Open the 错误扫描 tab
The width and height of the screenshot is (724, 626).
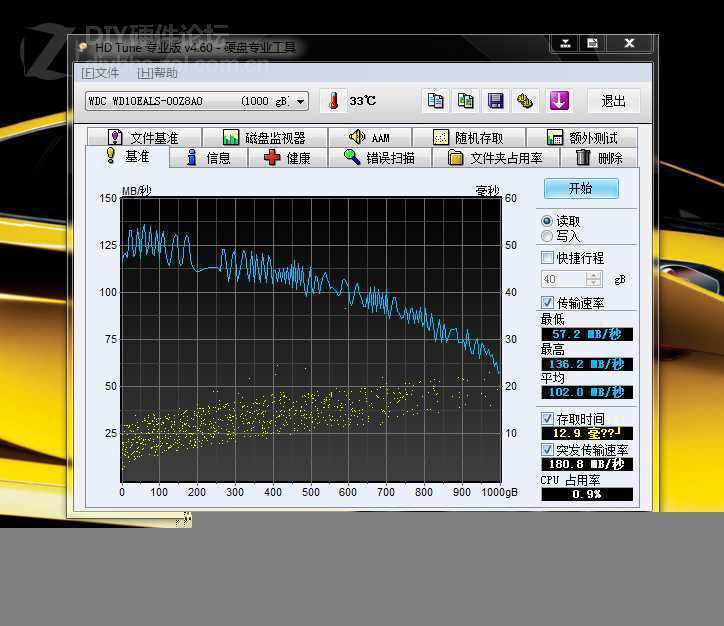[x=380, y=158]
